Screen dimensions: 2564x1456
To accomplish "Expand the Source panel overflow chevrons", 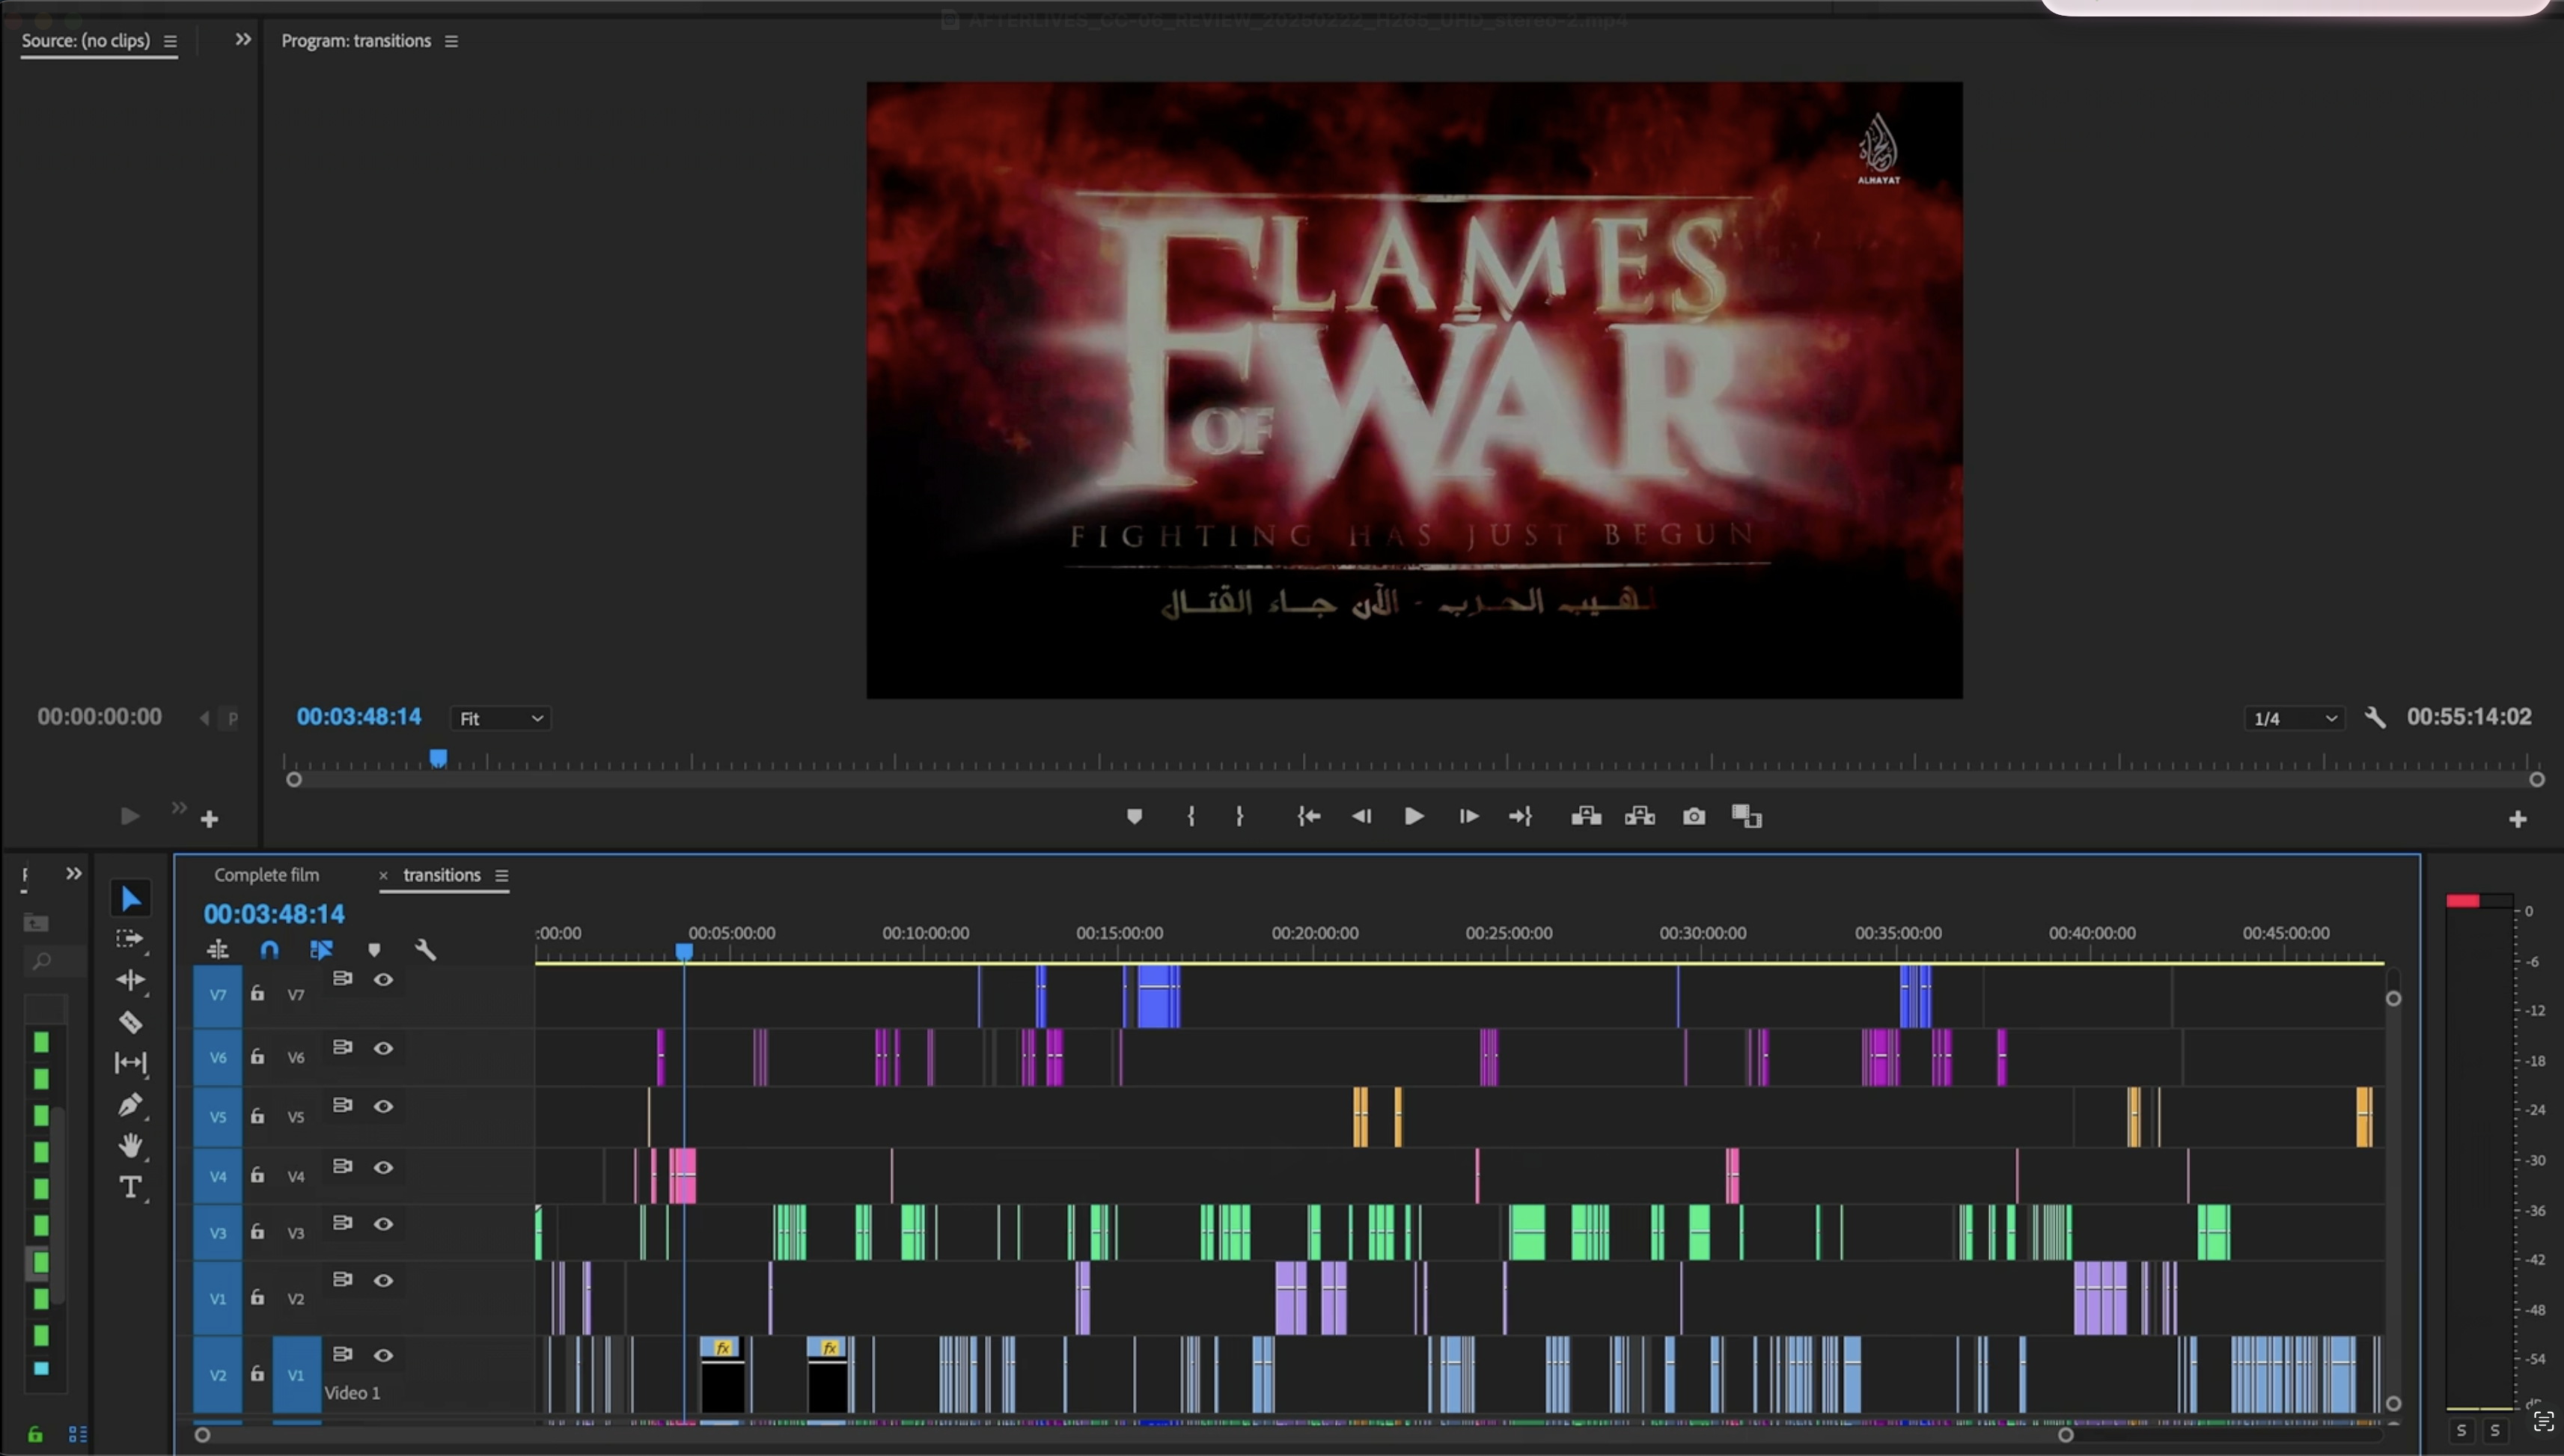I will 243,40.
